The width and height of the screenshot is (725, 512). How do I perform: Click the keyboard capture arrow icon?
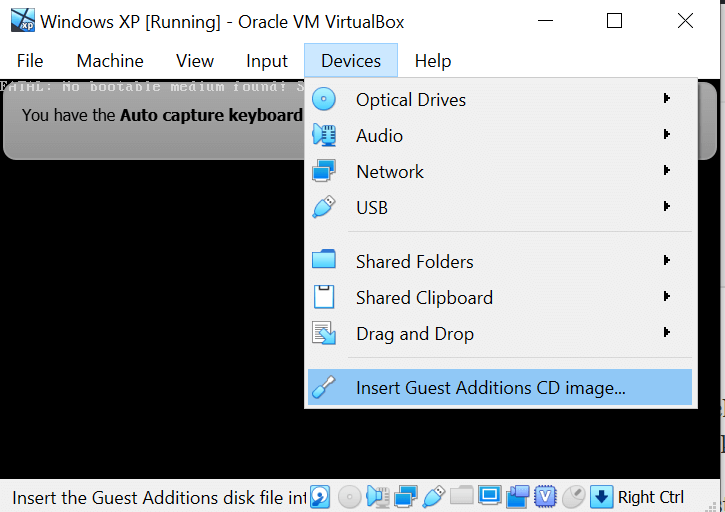(x=601, y=496)
